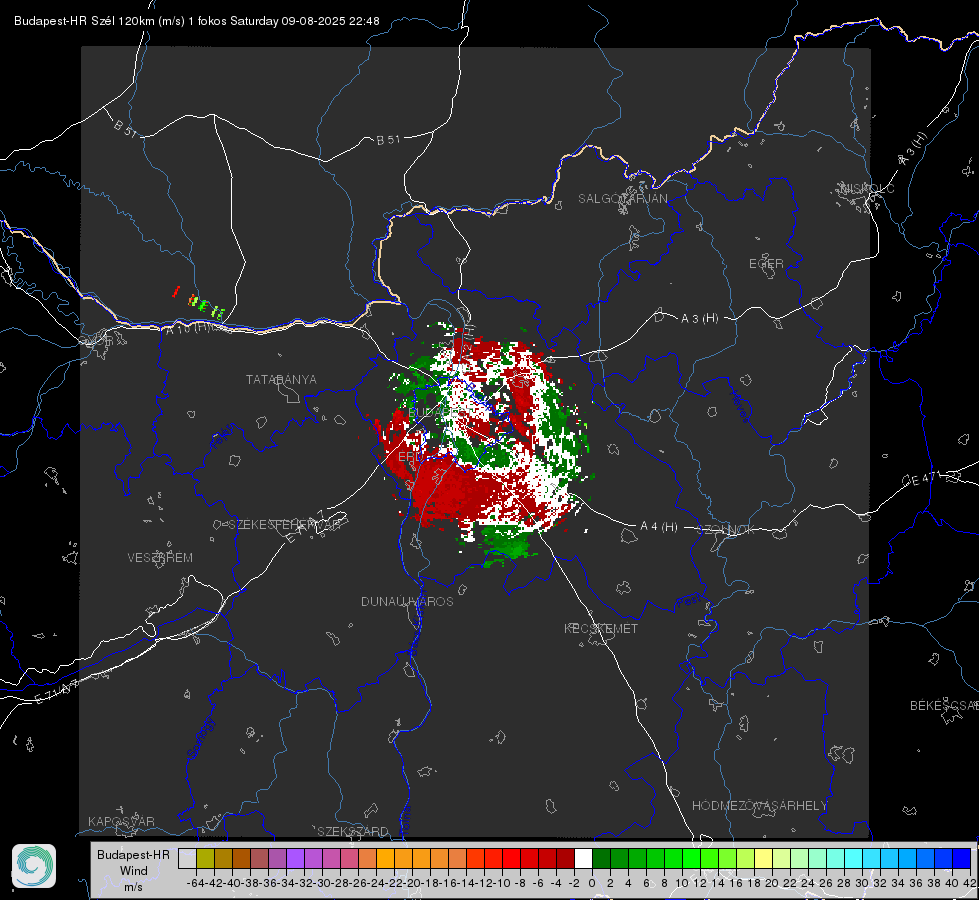This screenshot has width=979, height=900.
Task: Pick the purple legend swatch above -34
Action: coord(295,858)
